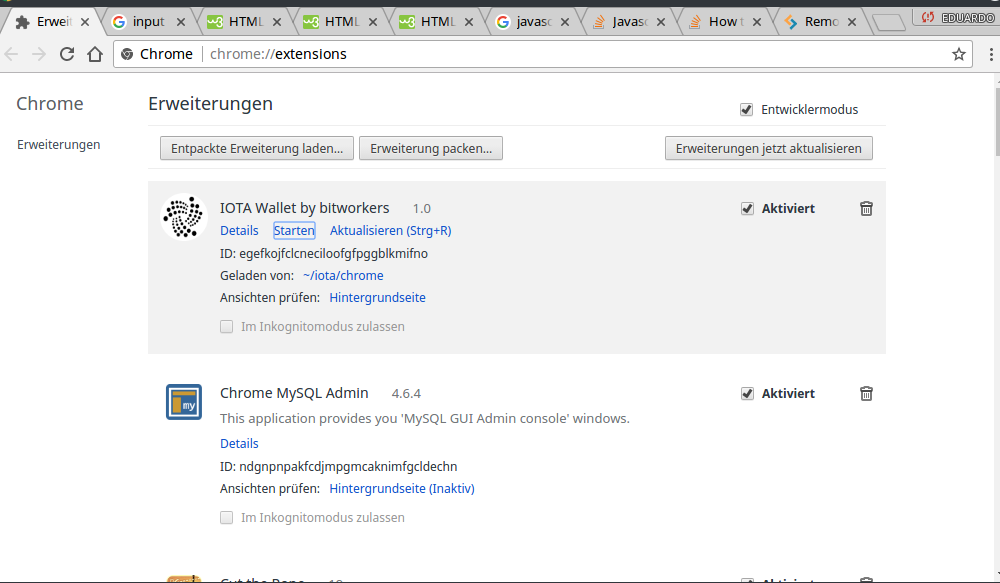Click the Home button in the toolbar
Screen dimensions: 1000x583
(95, 54)
